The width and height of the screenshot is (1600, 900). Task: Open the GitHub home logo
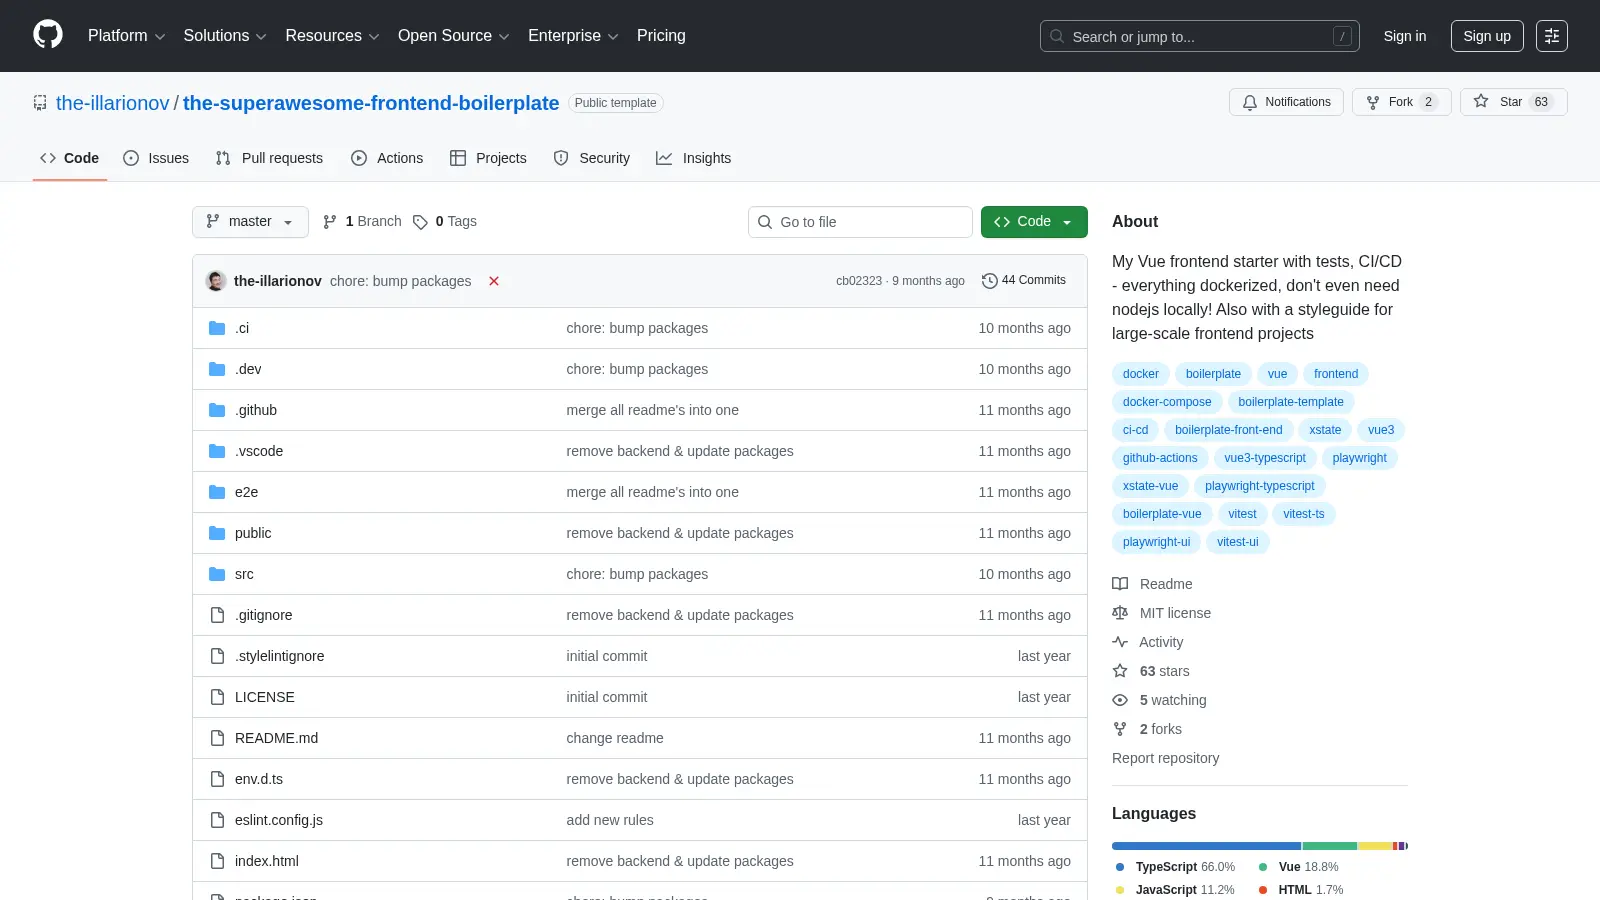click(x=48, y=35)
